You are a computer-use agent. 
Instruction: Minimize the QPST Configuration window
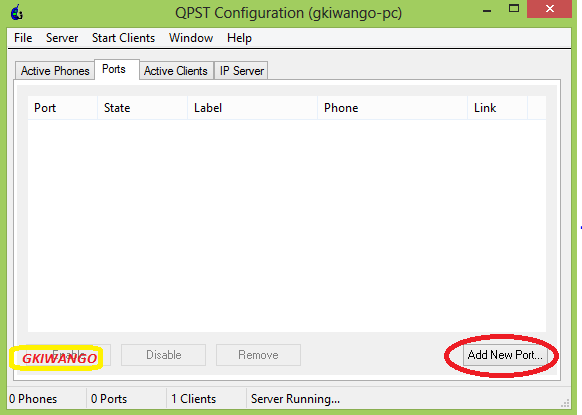pos(487,9)
